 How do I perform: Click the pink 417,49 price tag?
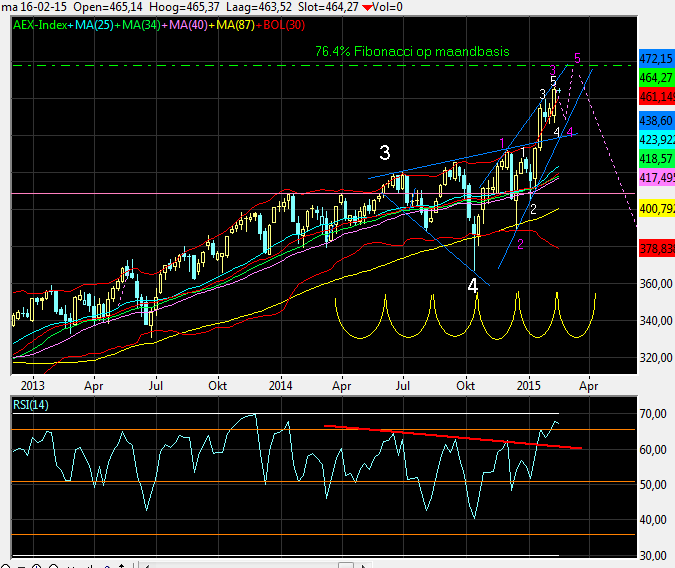coord(654,176)
